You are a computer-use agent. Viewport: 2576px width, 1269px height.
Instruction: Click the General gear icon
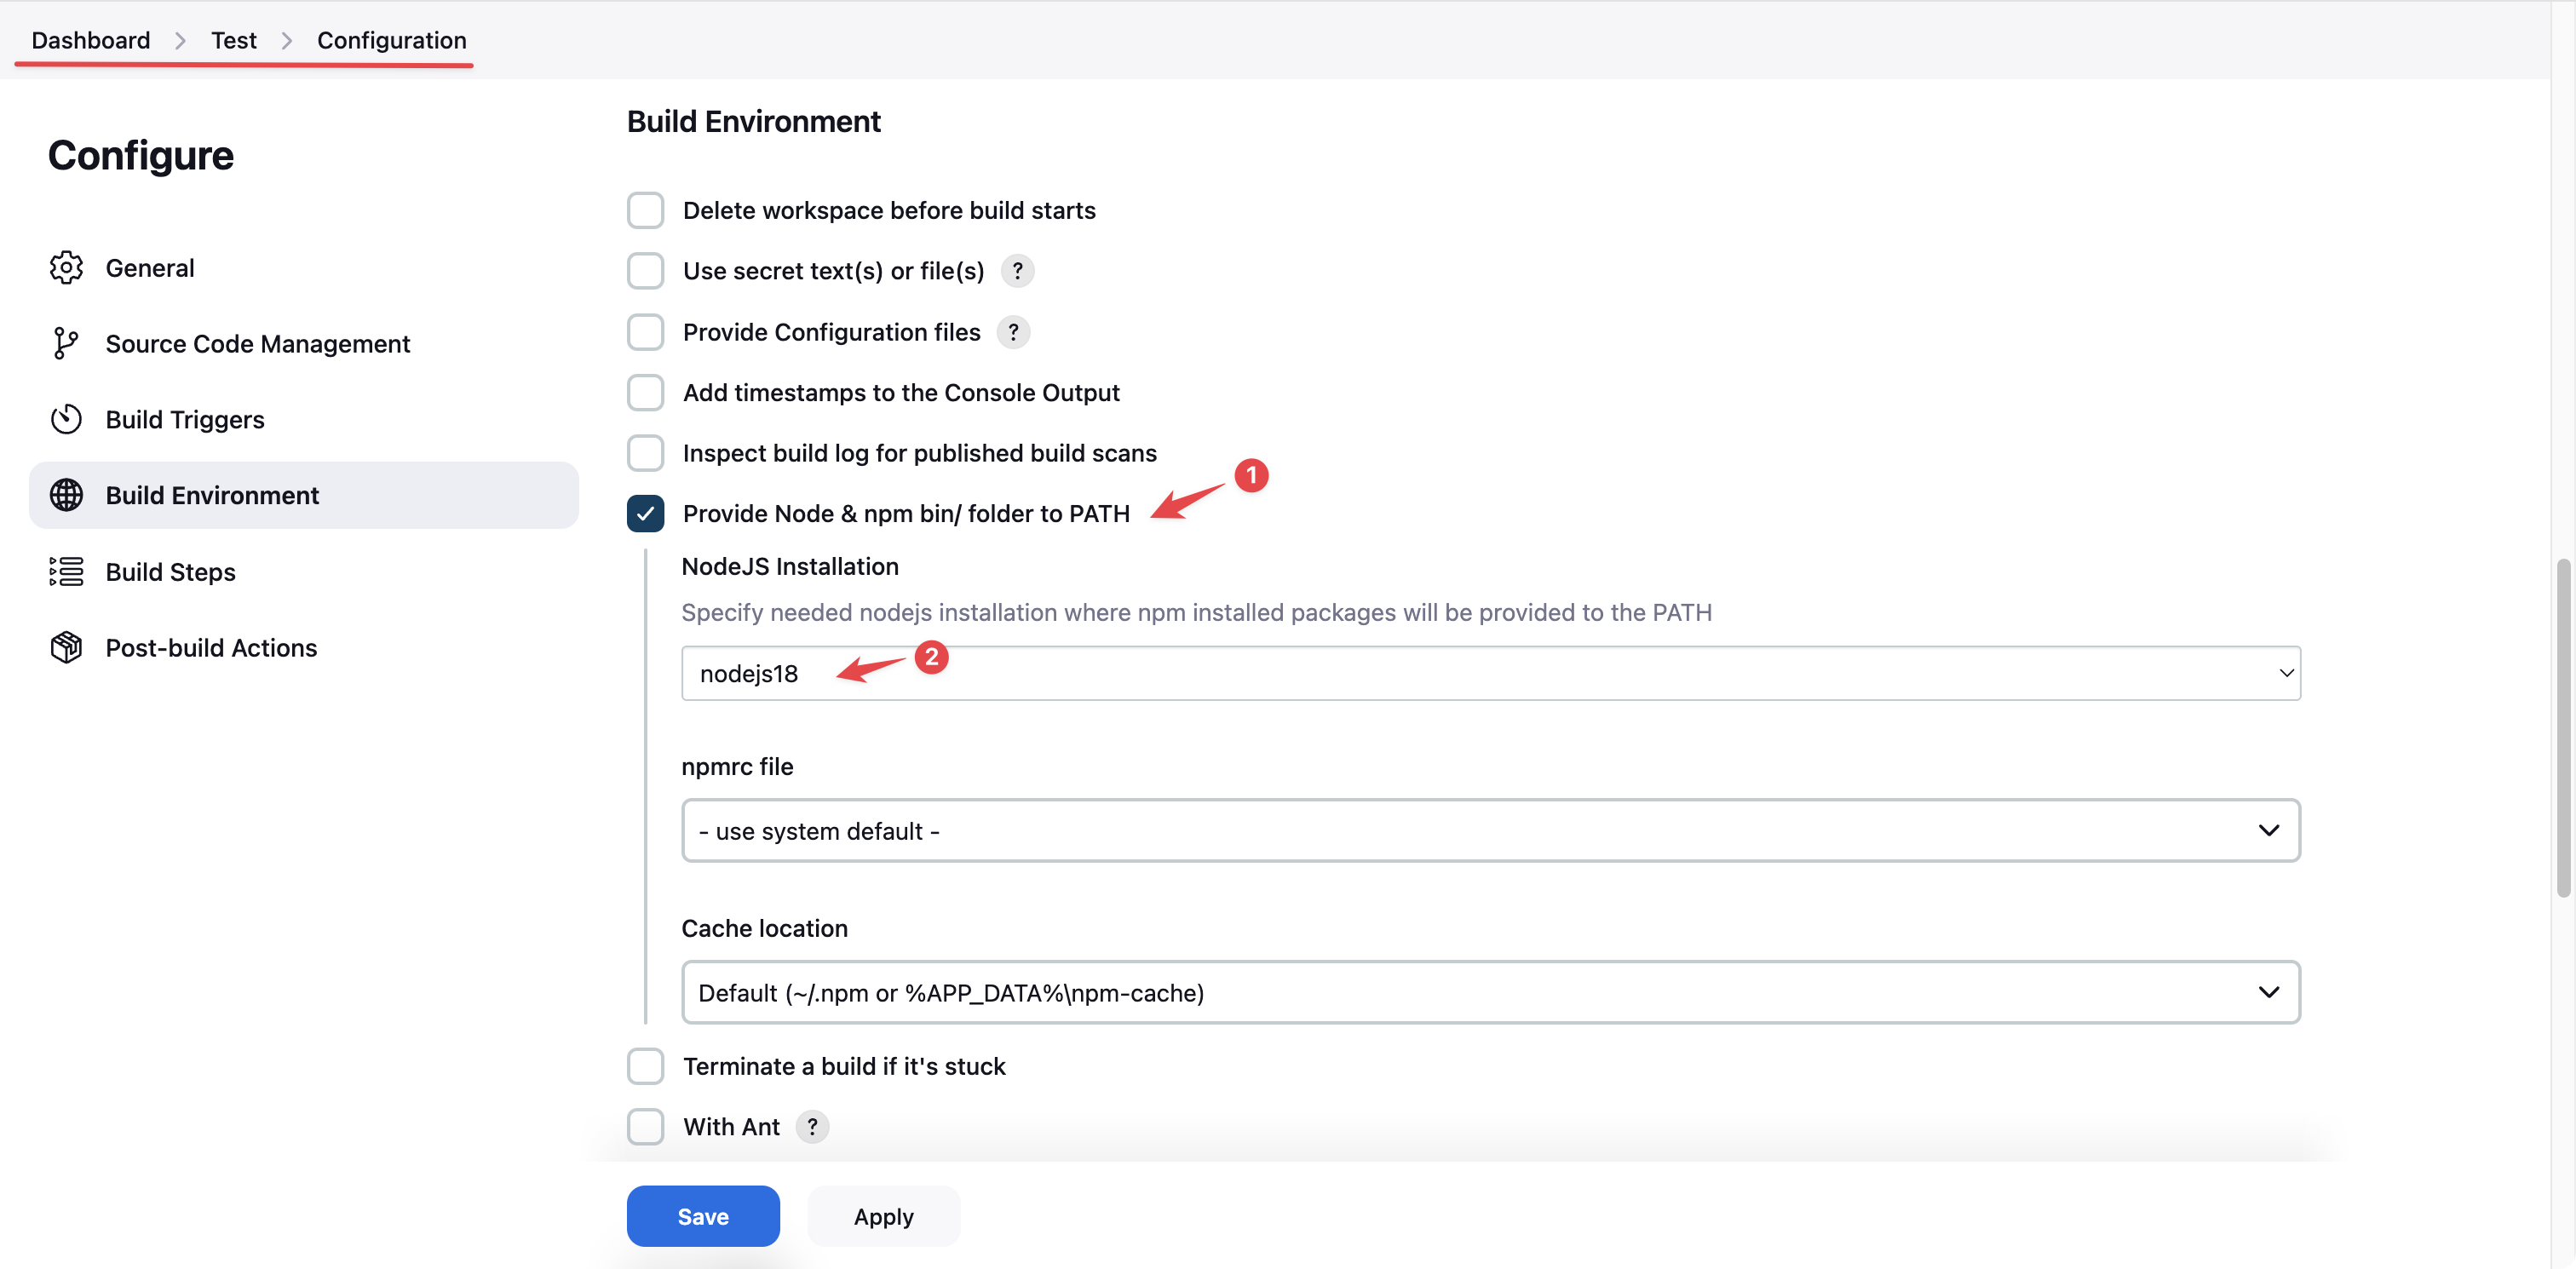pyautogui.click(x=66, y=267)
